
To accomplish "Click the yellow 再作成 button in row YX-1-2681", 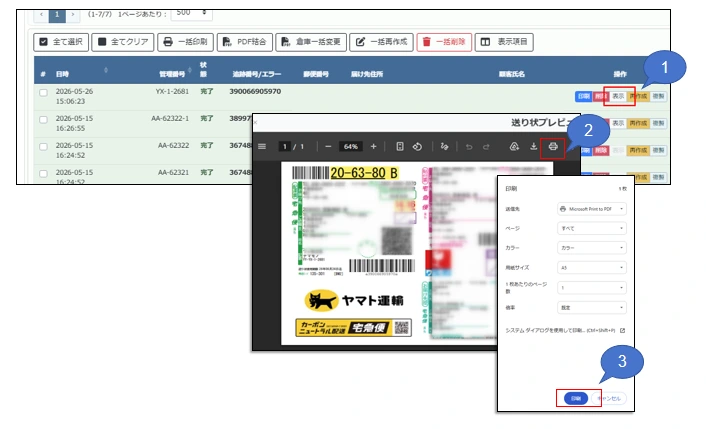I will point(638,96).
